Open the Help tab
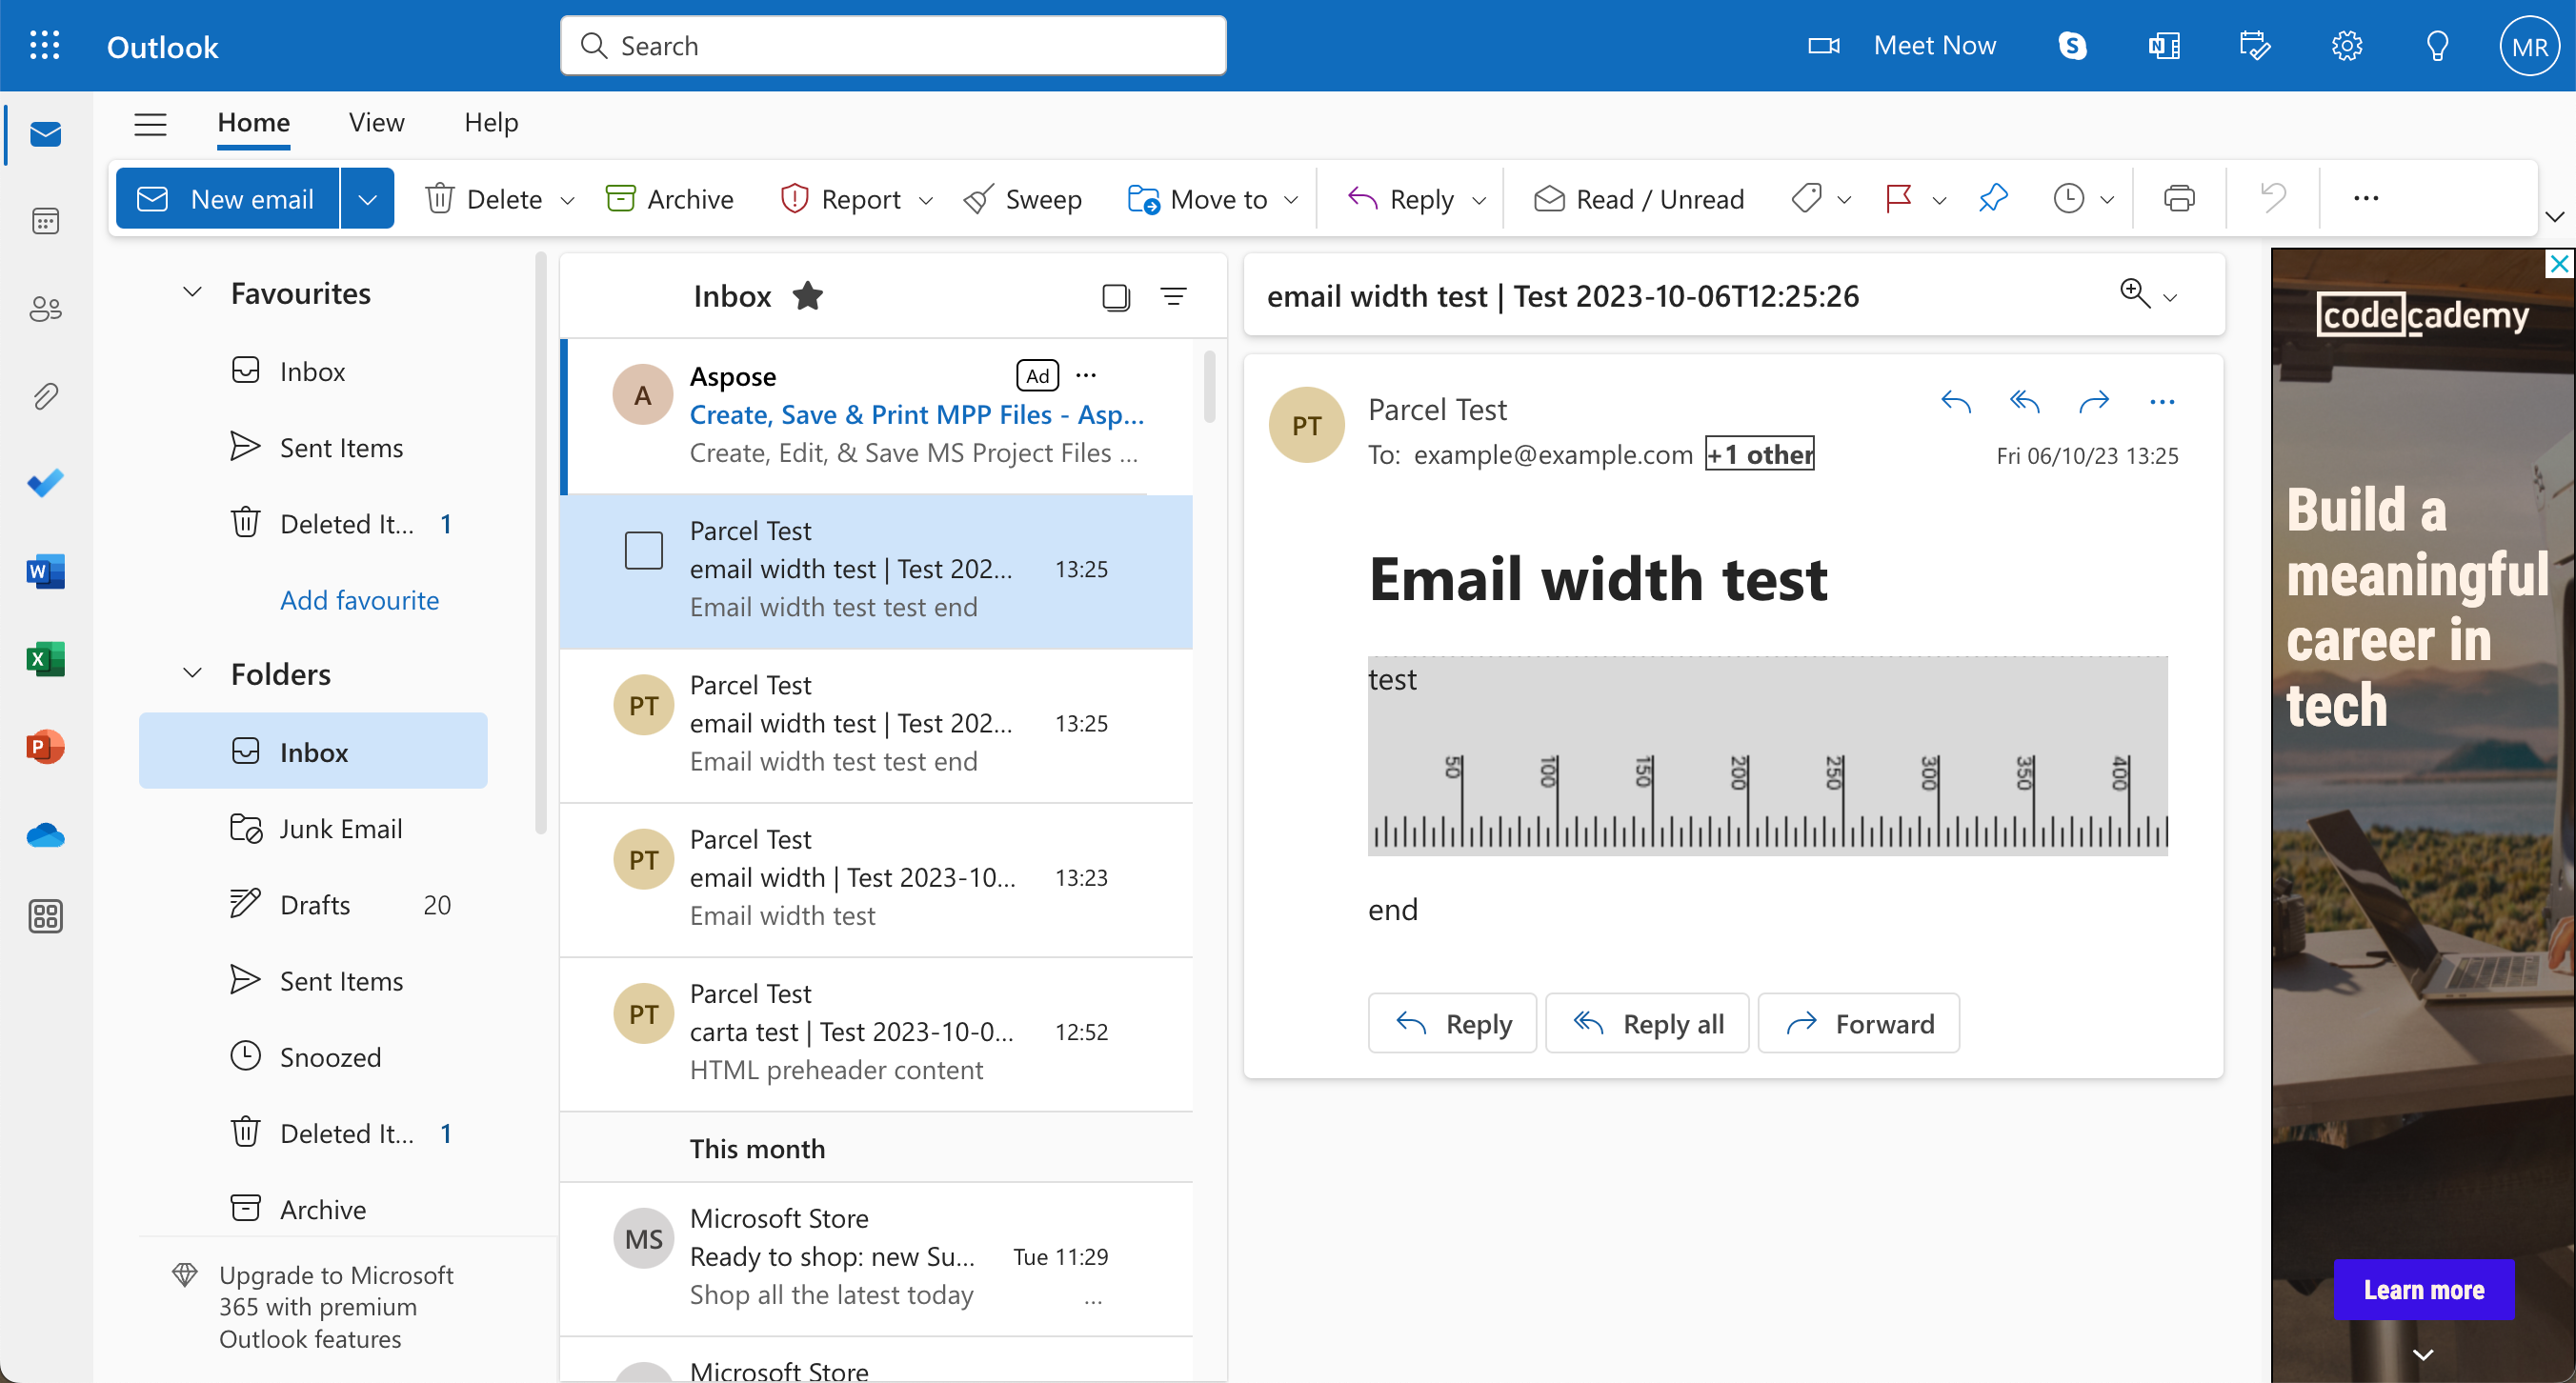2576x1383 pixels. [x=491, y=122]
